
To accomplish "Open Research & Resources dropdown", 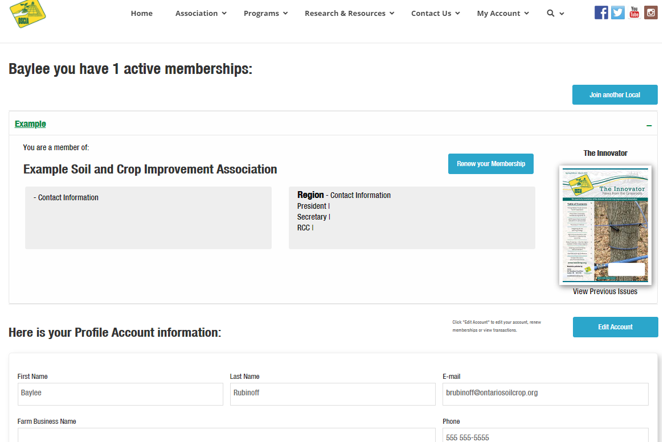I will click(349, 14).
